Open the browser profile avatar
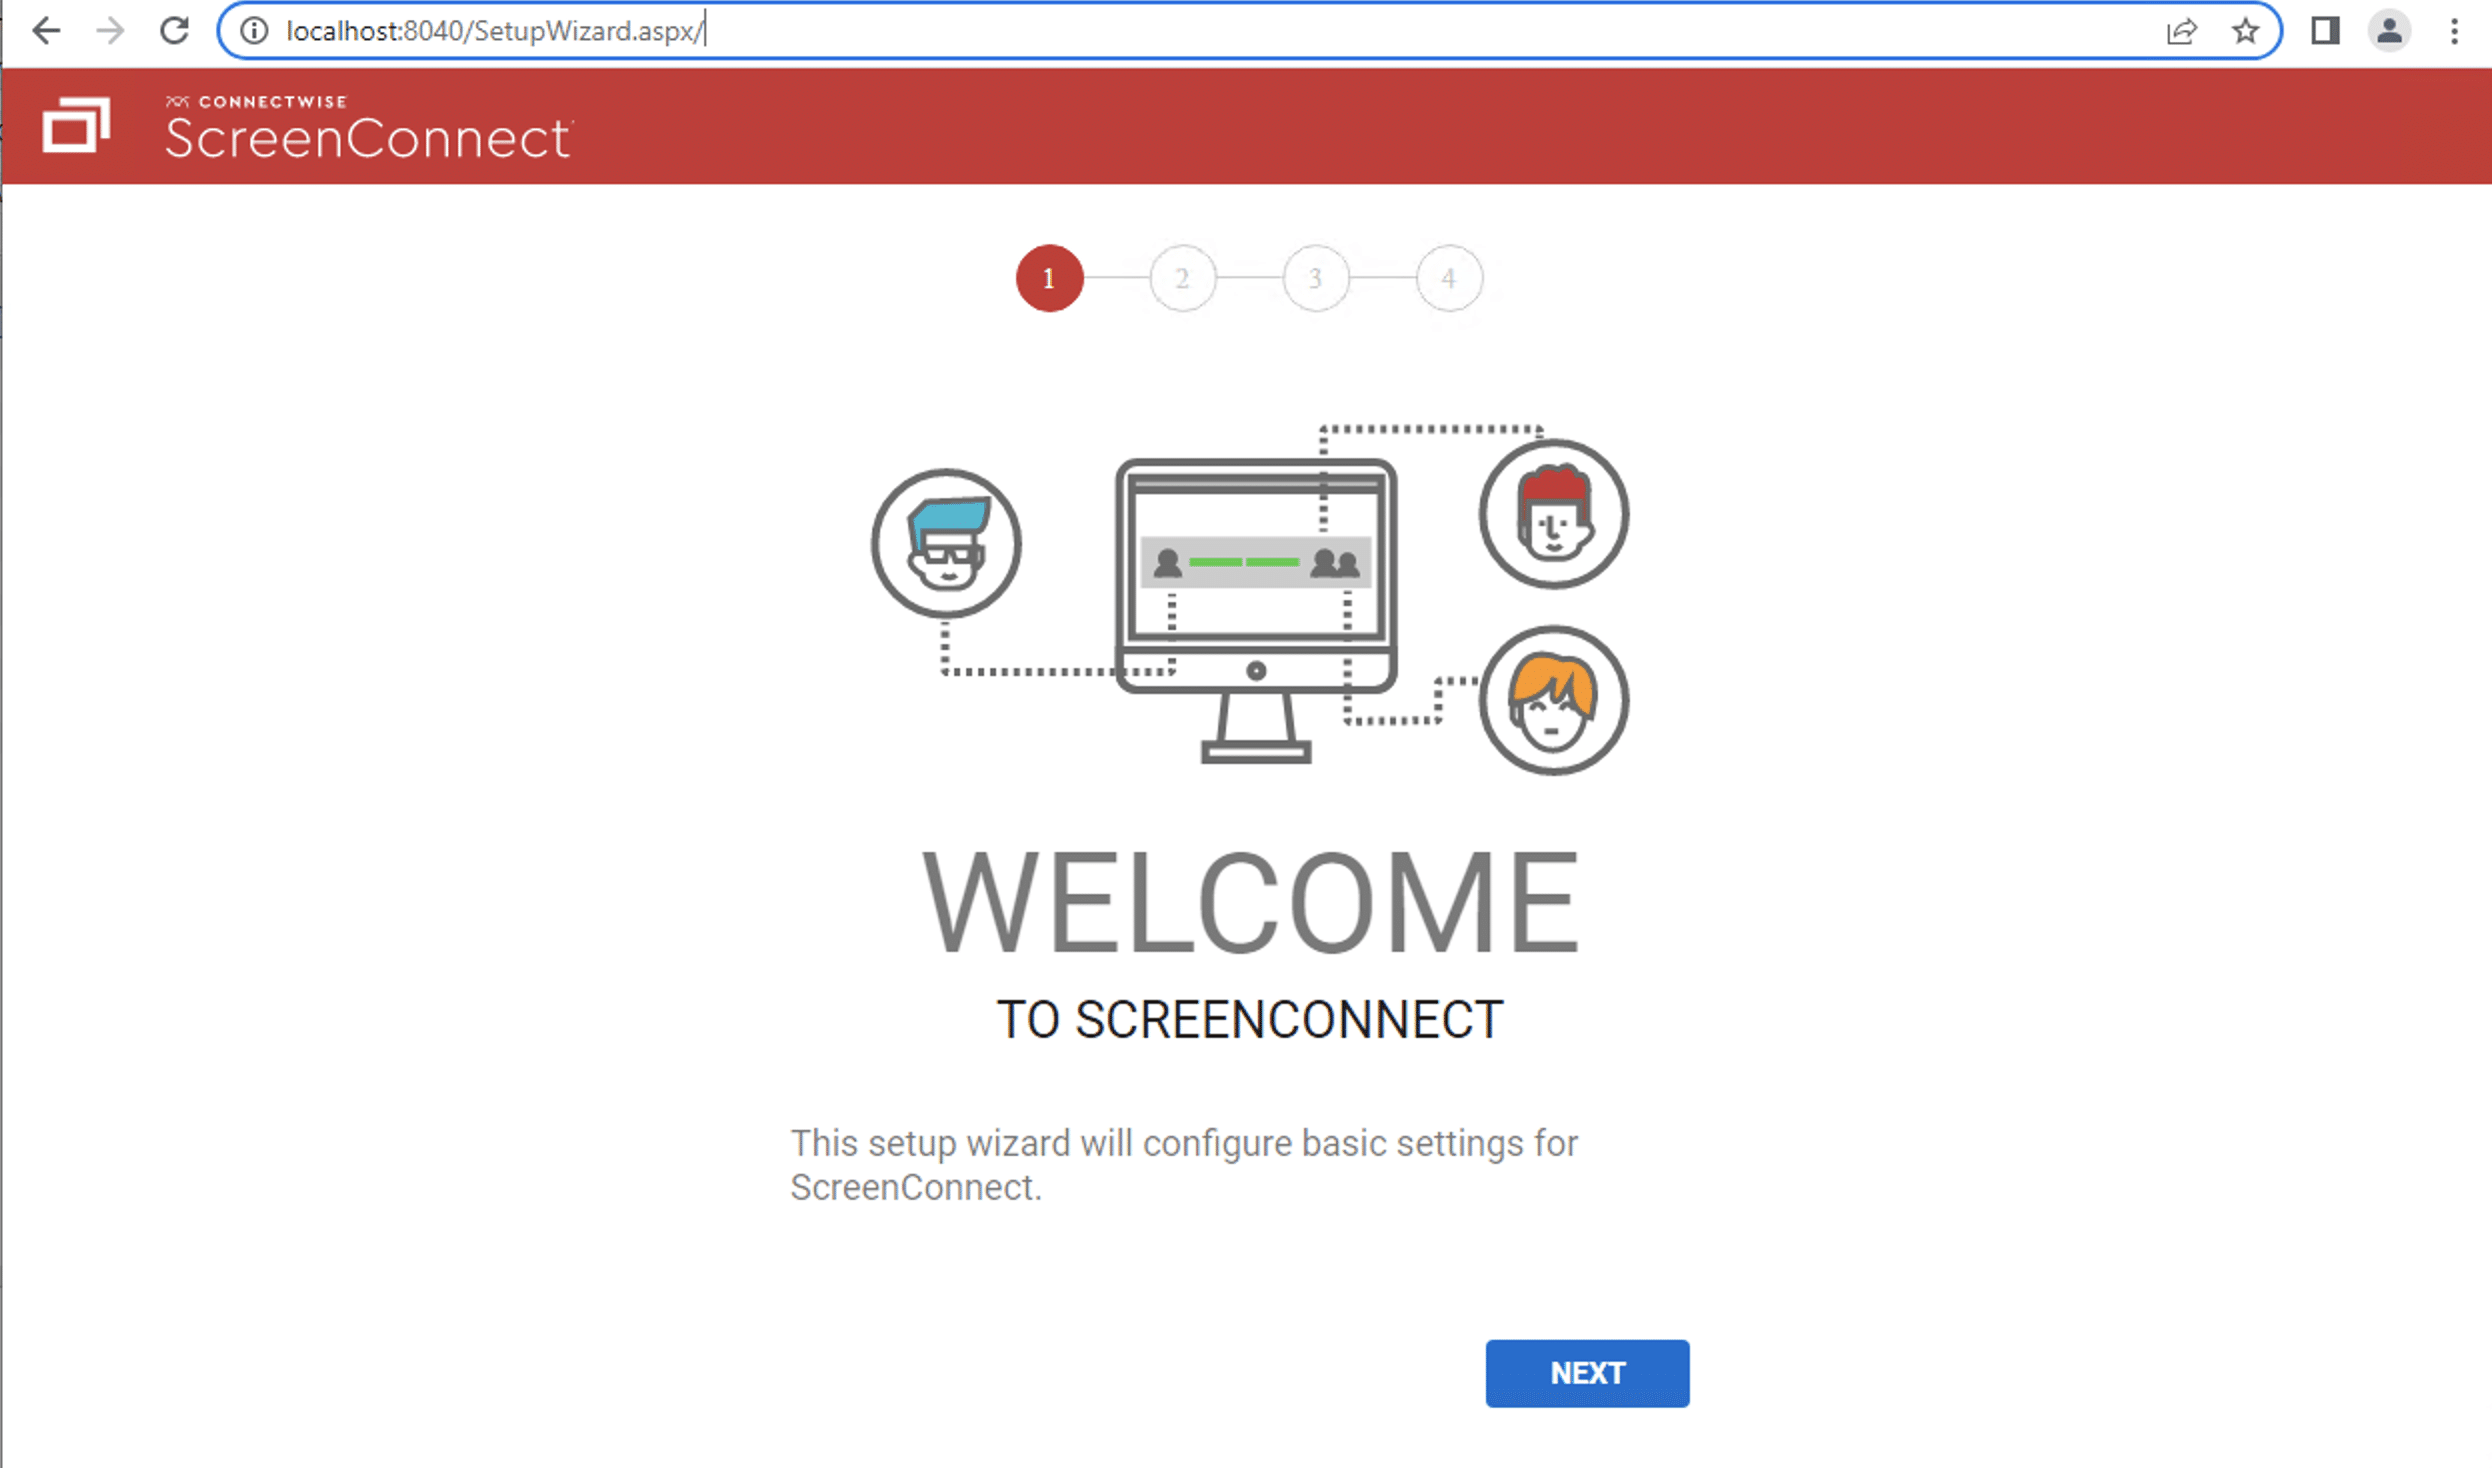2492x1468 pixels. point(2390,30)
